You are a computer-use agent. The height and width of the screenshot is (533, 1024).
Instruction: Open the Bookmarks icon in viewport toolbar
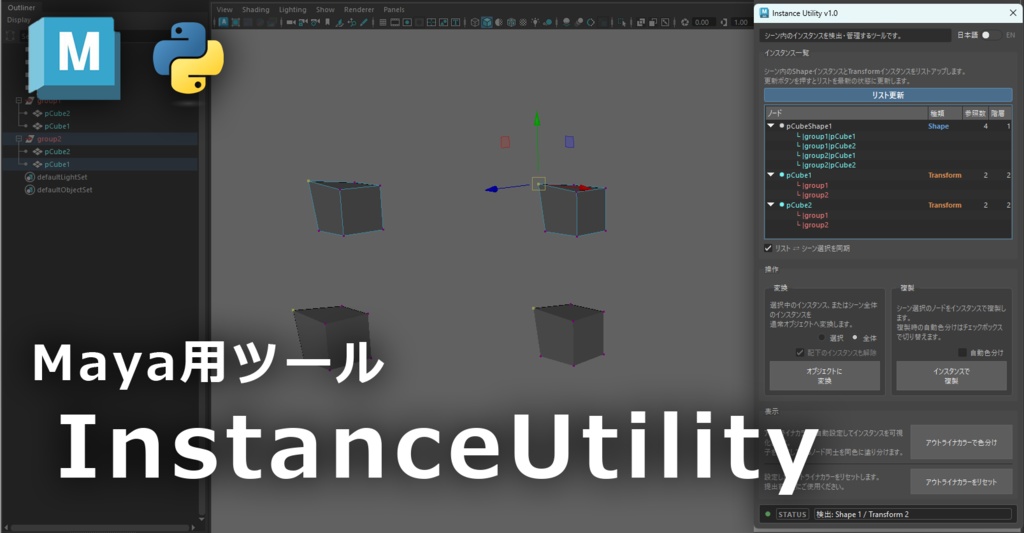point(328,22)
